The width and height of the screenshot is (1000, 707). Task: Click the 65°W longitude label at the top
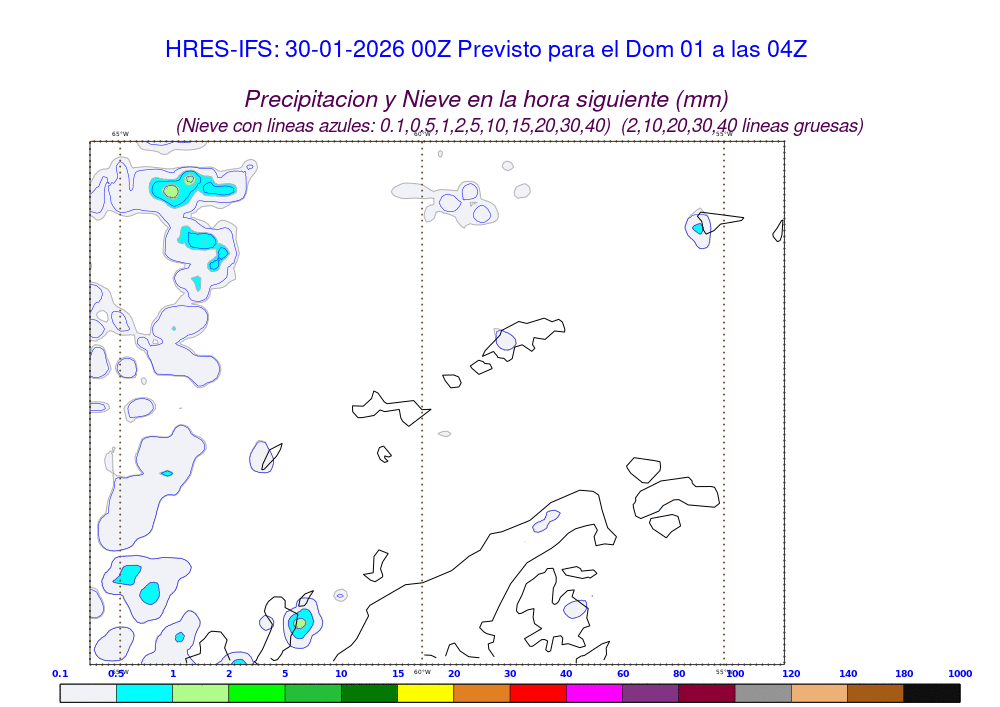click(x=120, y=134)
